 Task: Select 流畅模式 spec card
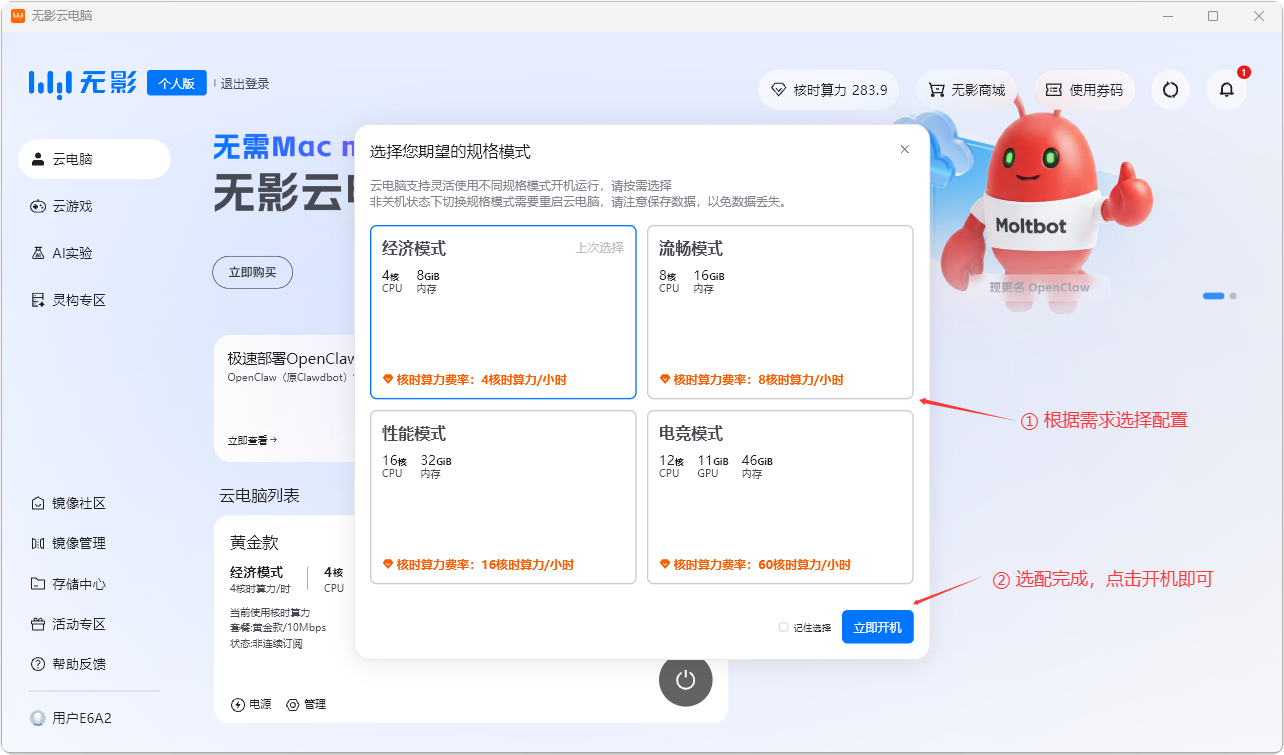[x=780, y=312]
